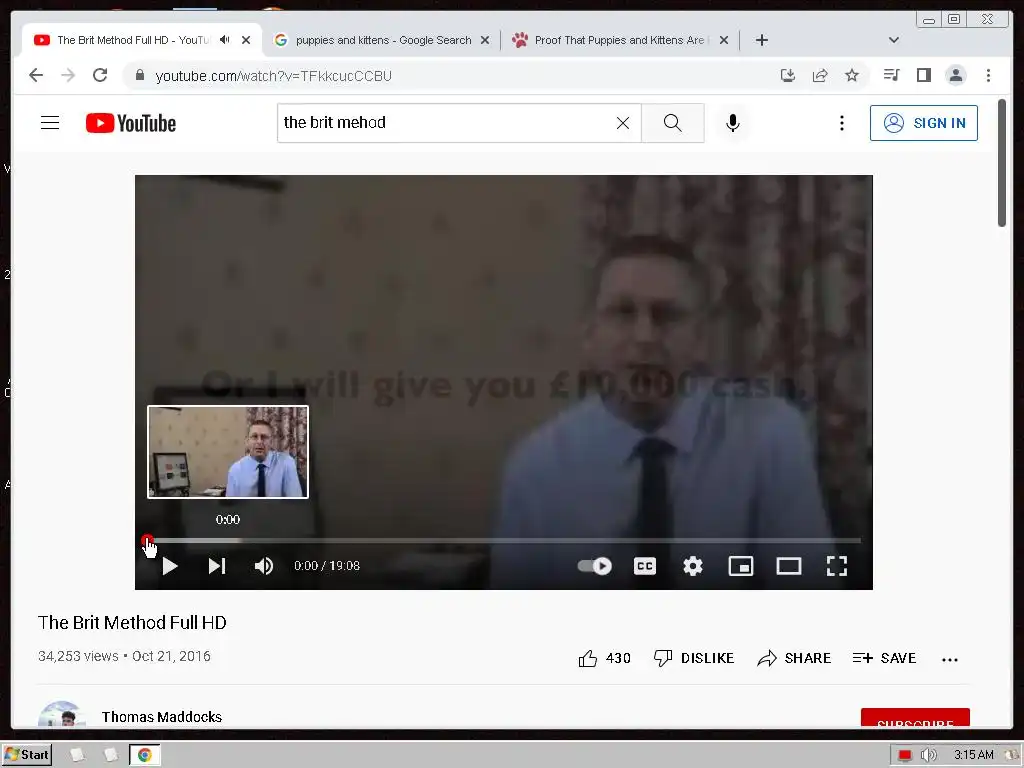Skip to next video
1024x768 pixels.
pos(217,566)
